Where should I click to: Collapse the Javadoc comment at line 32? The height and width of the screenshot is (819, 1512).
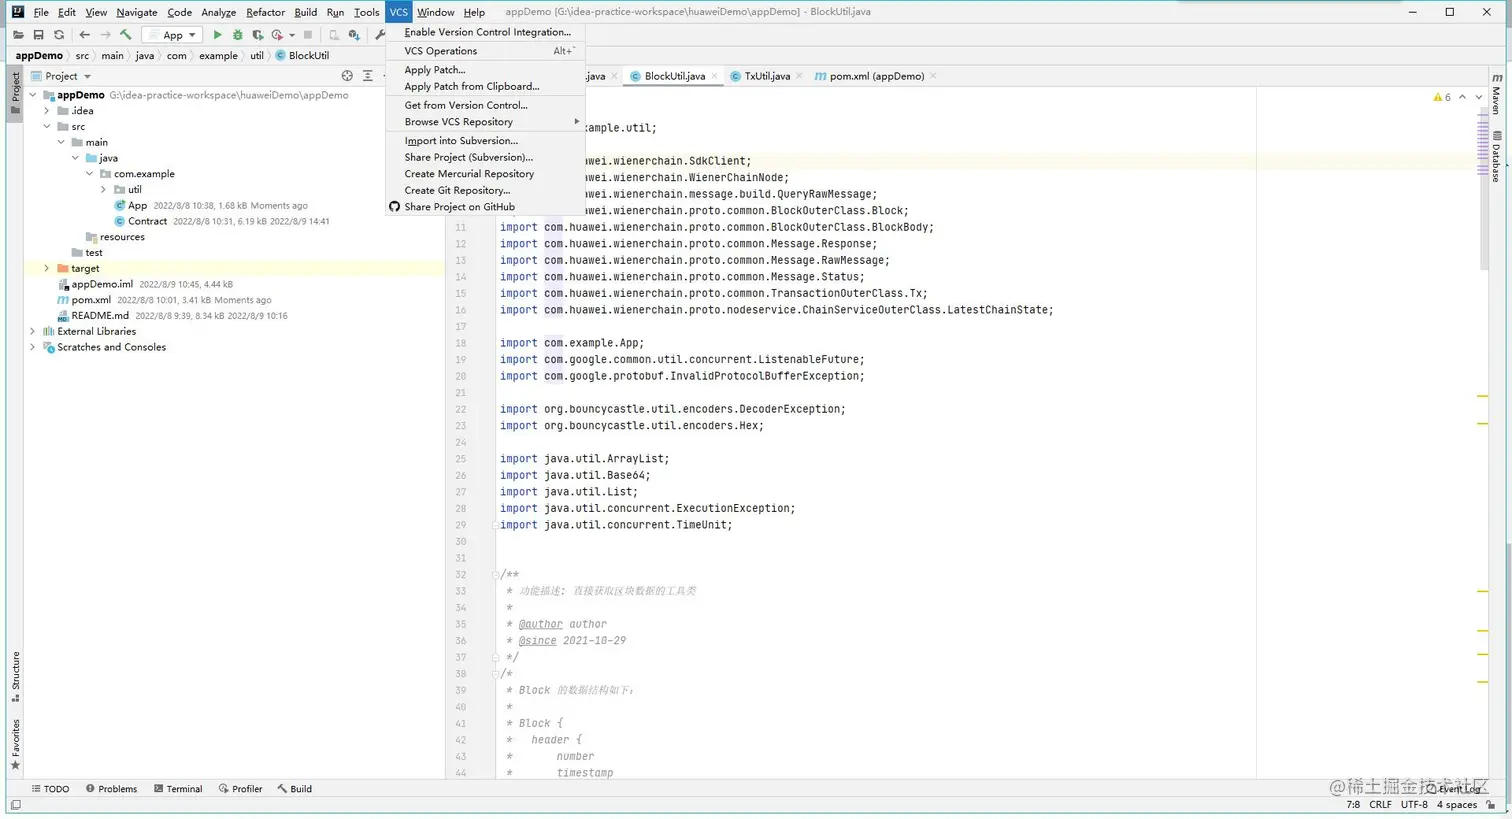pyautogui.click(x=495, y=575)
